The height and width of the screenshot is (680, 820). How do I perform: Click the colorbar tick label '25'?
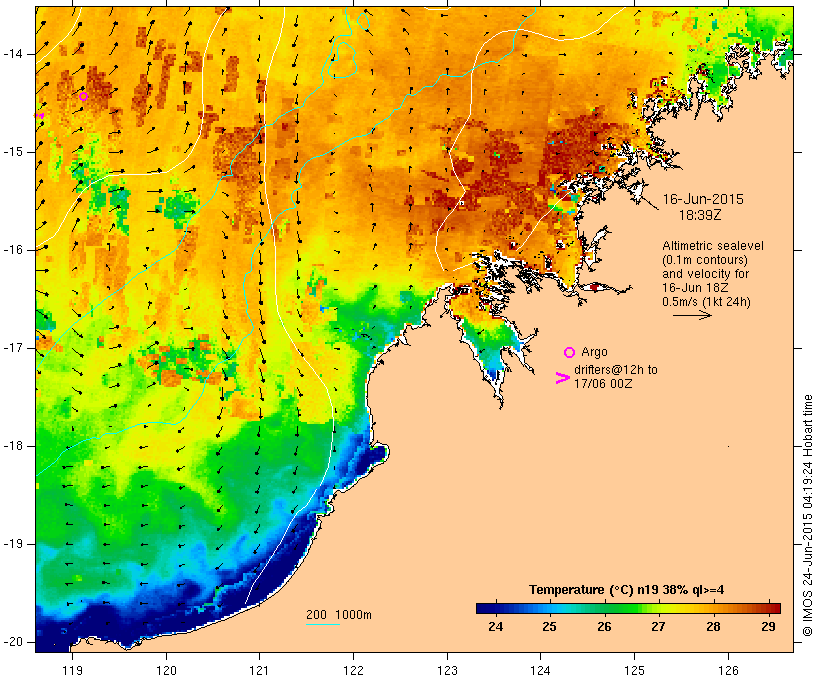point(550,627)
